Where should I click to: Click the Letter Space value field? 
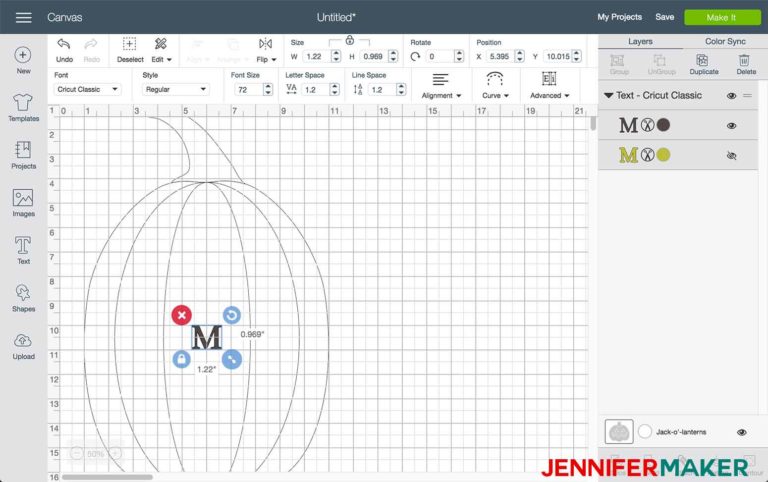(x=315, y=89)
